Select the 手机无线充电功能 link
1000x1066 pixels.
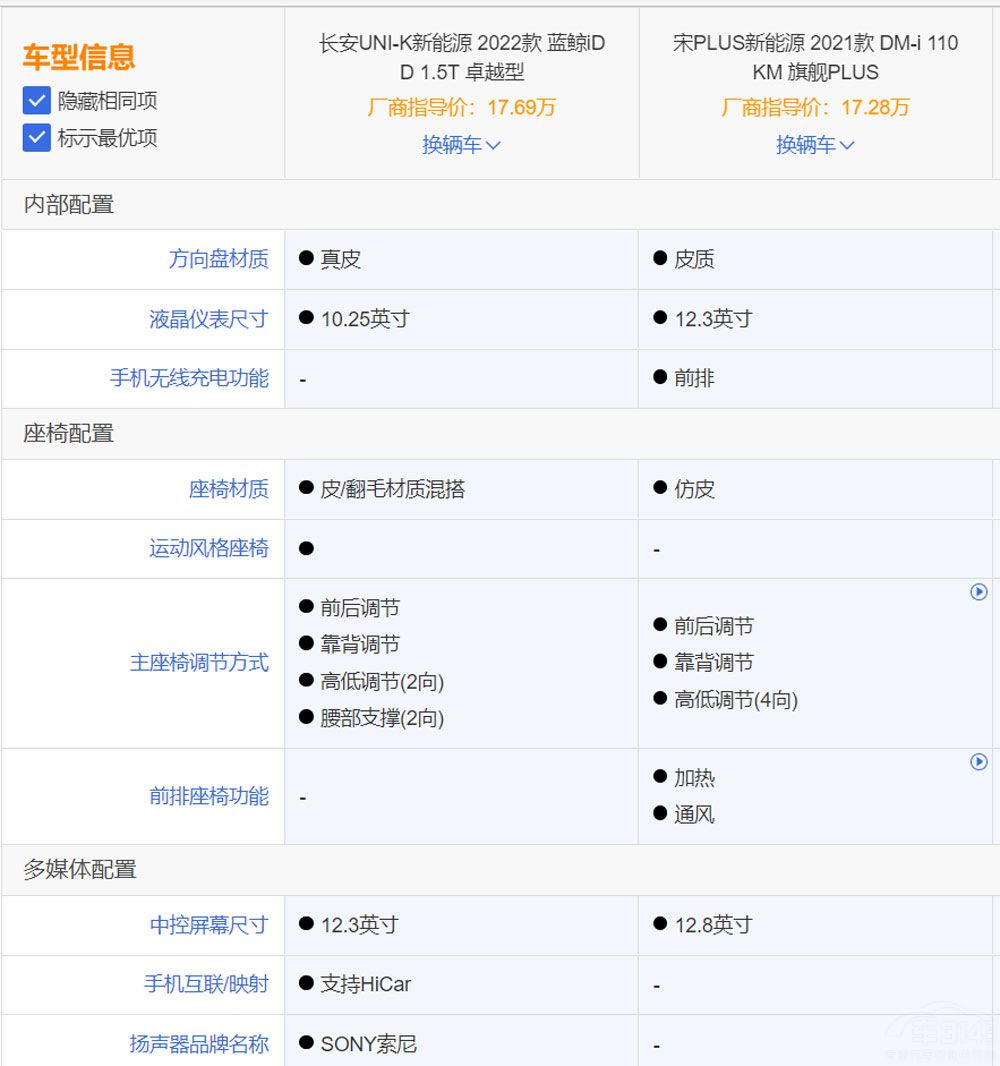[x=189, y=378]
